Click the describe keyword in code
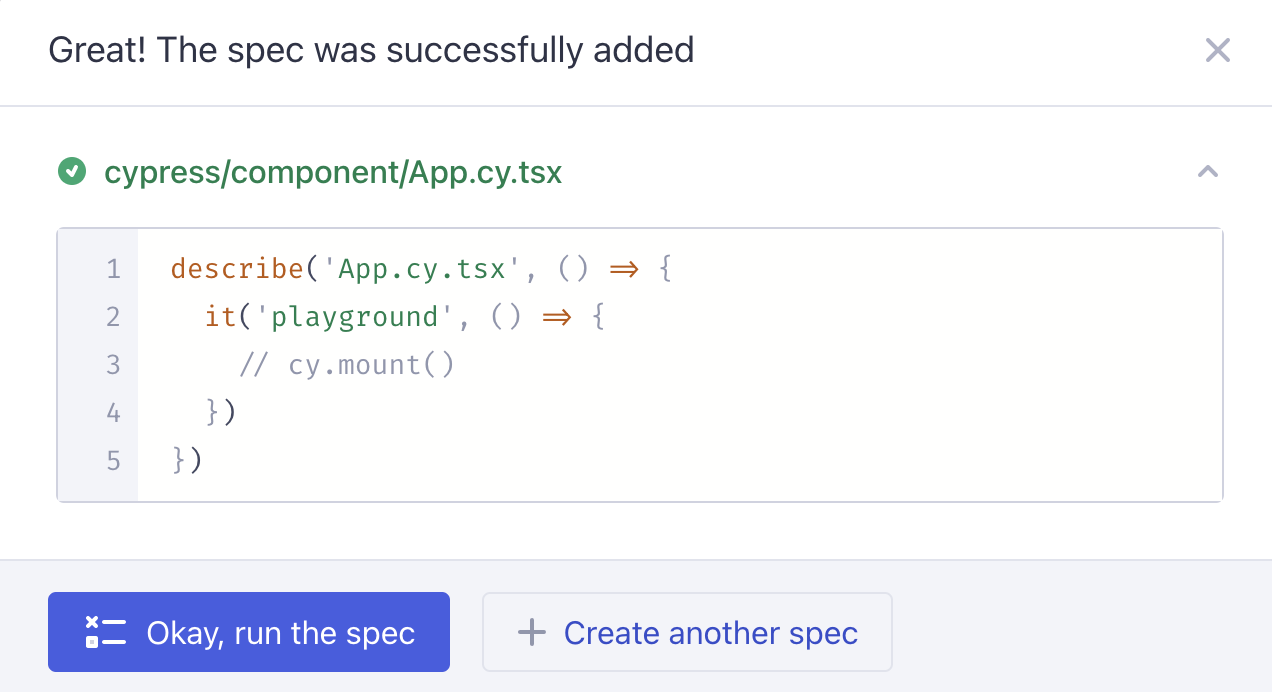 click(x=237, y=269)
